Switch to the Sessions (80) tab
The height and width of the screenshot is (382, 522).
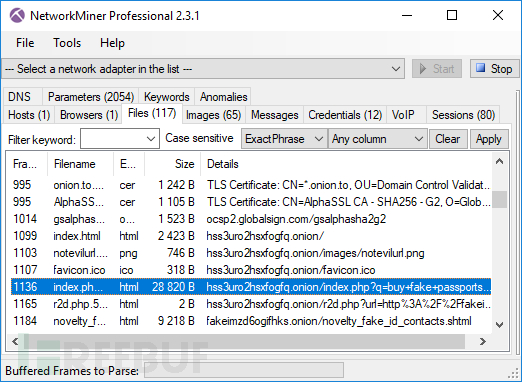pos(463,115)
